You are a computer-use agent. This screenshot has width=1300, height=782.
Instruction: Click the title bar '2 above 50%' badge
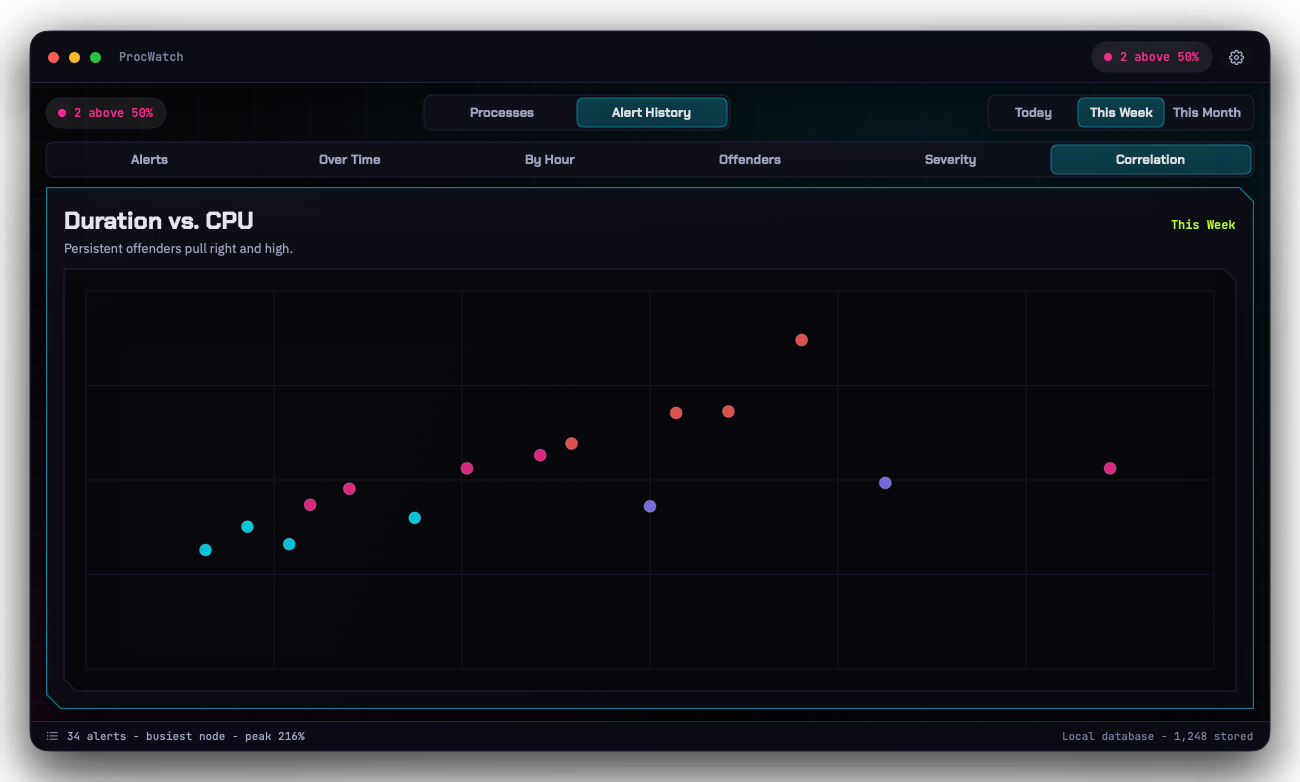(1151, 57)
